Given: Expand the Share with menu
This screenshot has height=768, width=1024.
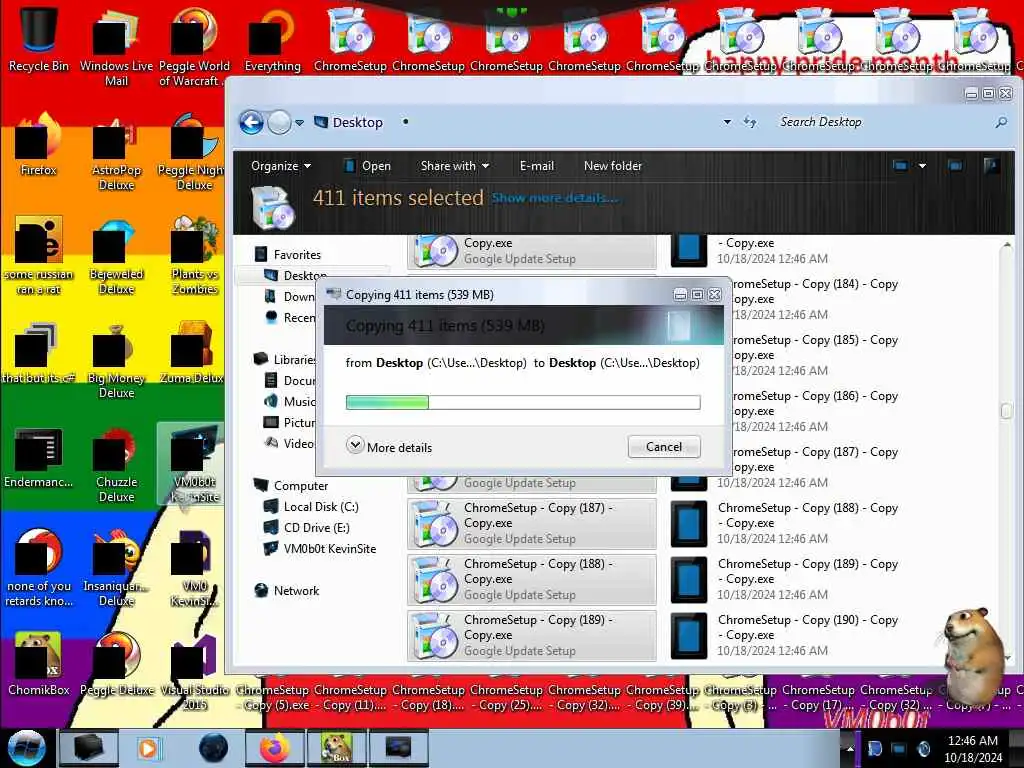Looking at the screenshot, I should point(455,166).
